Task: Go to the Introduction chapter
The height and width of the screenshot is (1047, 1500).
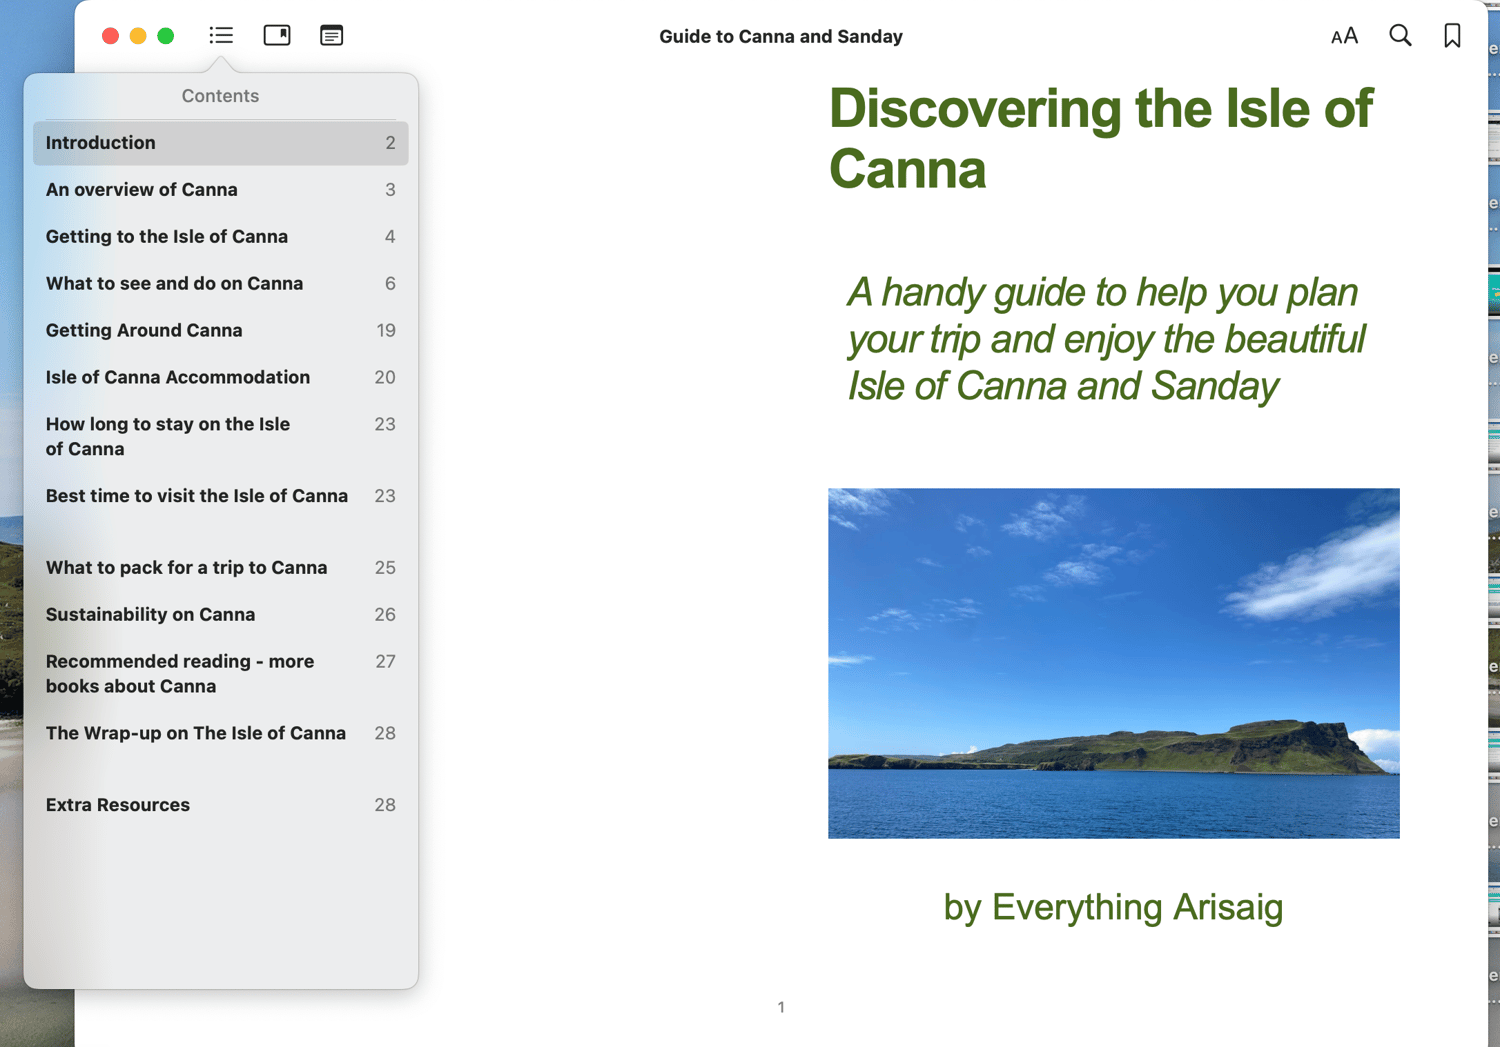Action: coord(220,143)
